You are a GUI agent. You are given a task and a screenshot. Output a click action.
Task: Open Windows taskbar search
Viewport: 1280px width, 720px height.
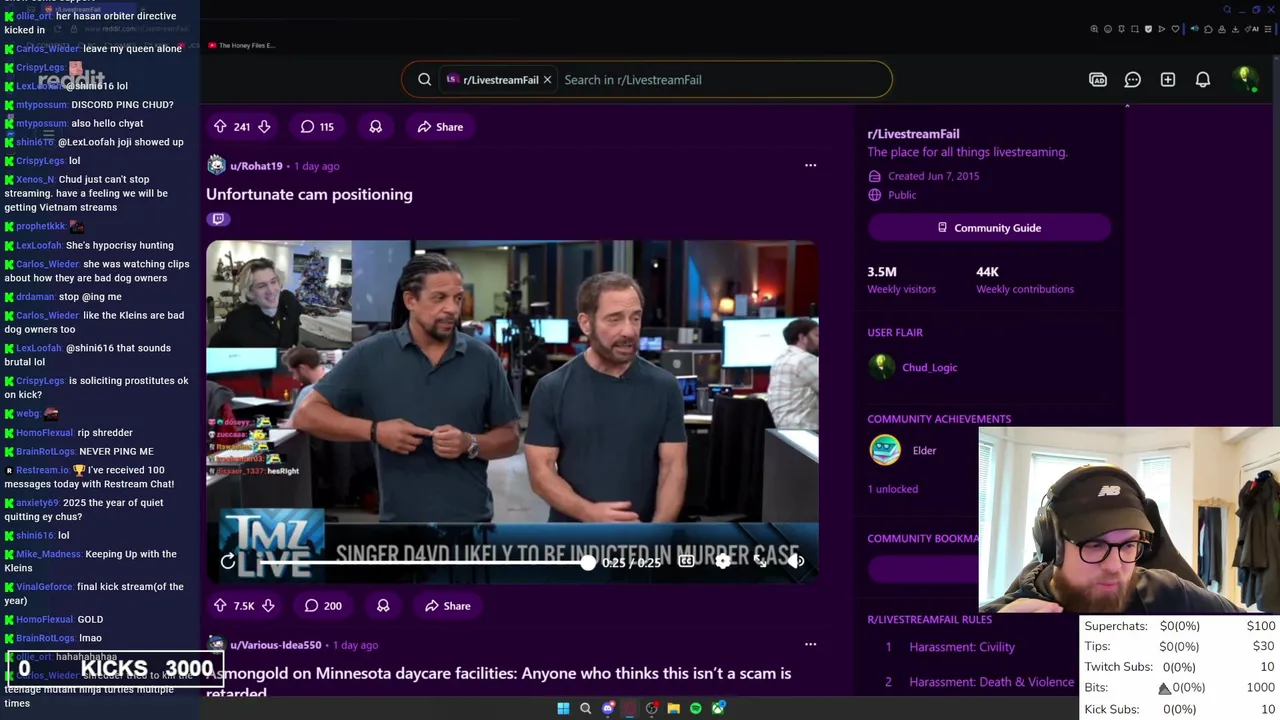click(x=586, y=709)
